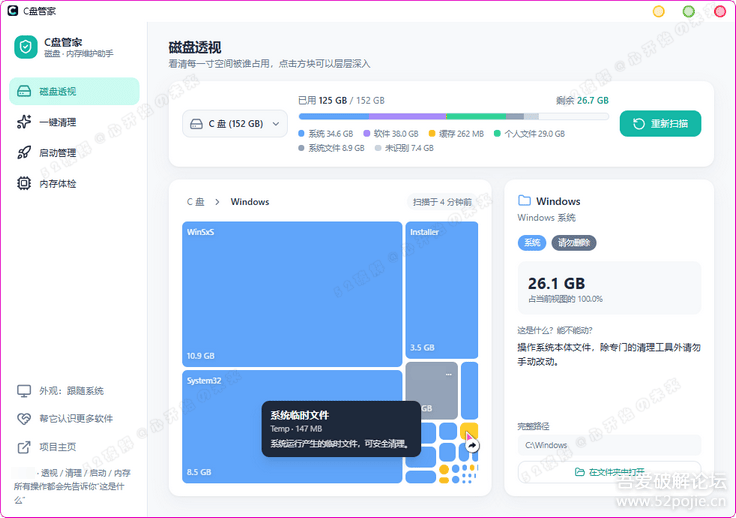Click the tall narrow blue block right of gray block

tap(469, 390)
